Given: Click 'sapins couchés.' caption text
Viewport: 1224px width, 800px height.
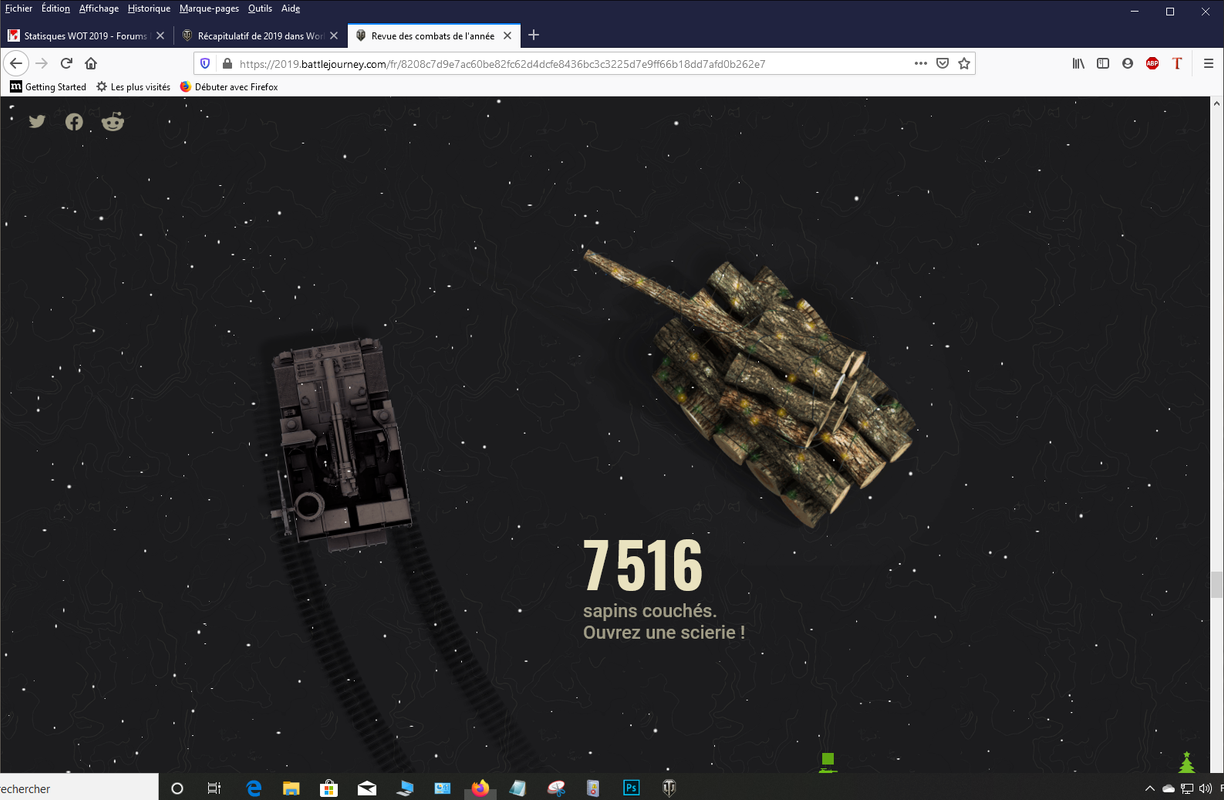Looking at the screenshot, I should click(x=650, y=611).
